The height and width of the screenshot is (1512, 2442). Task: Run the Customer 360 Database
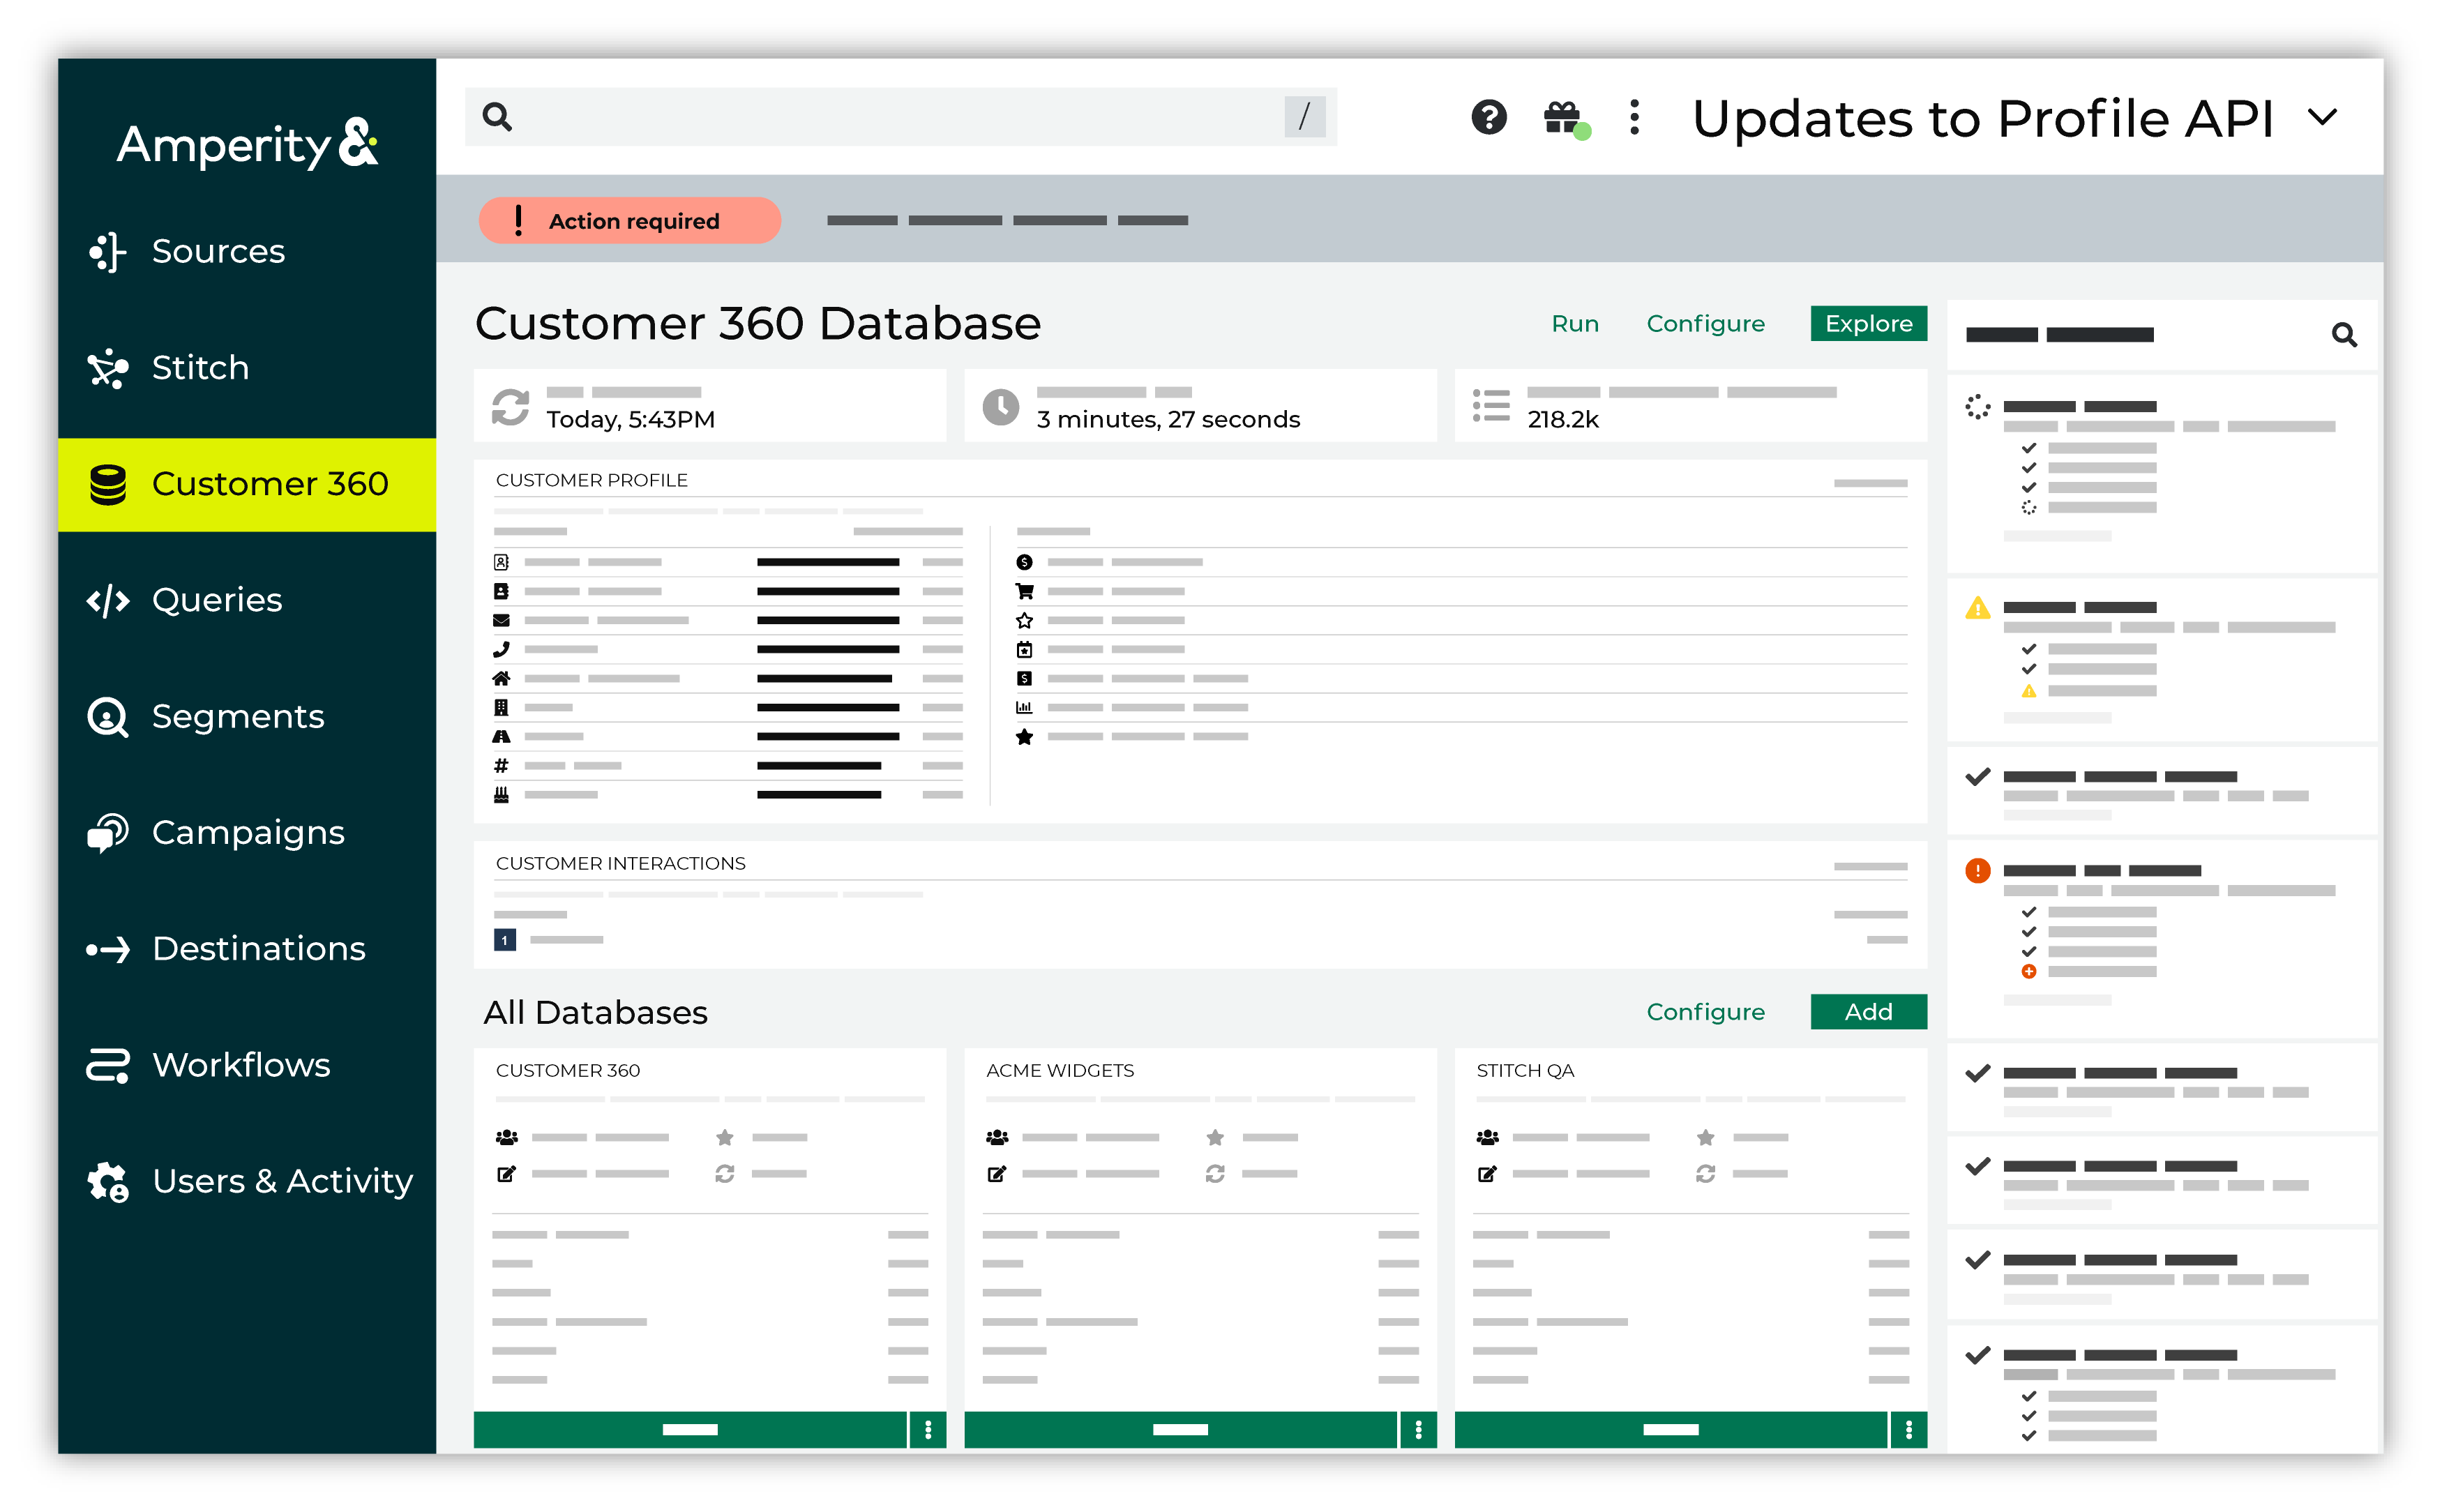tap(1574, 323)
